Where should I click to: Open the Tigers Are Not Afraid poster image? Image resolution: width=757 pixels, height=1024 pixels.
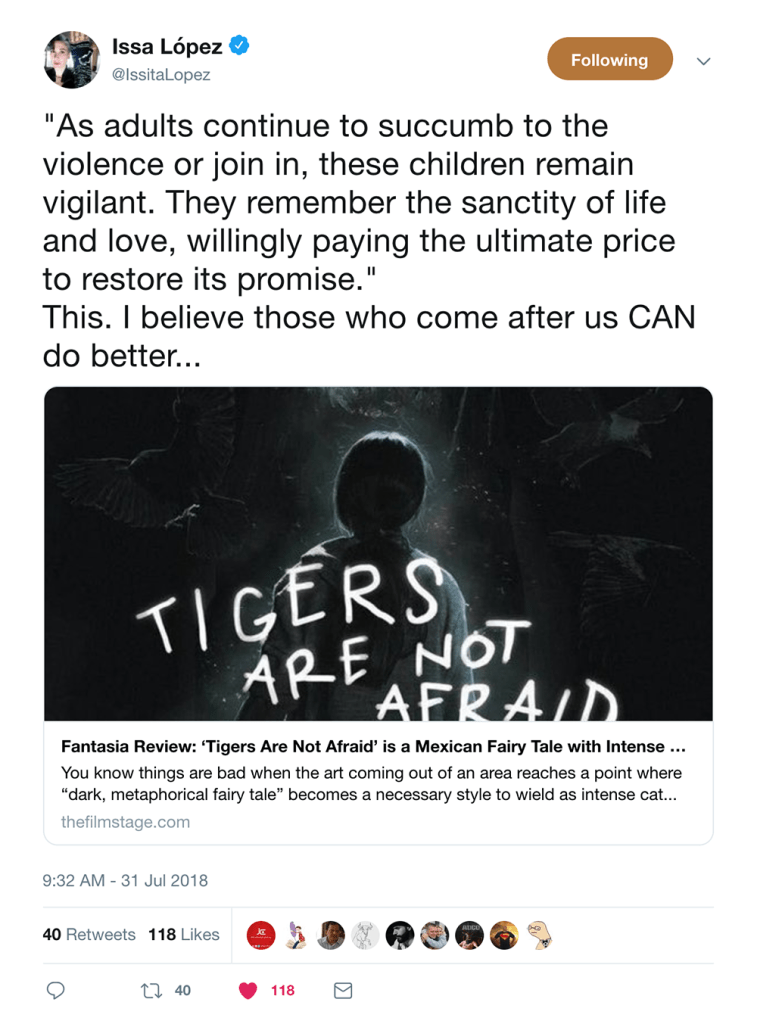pyautogui.click(x=378, y=553)
